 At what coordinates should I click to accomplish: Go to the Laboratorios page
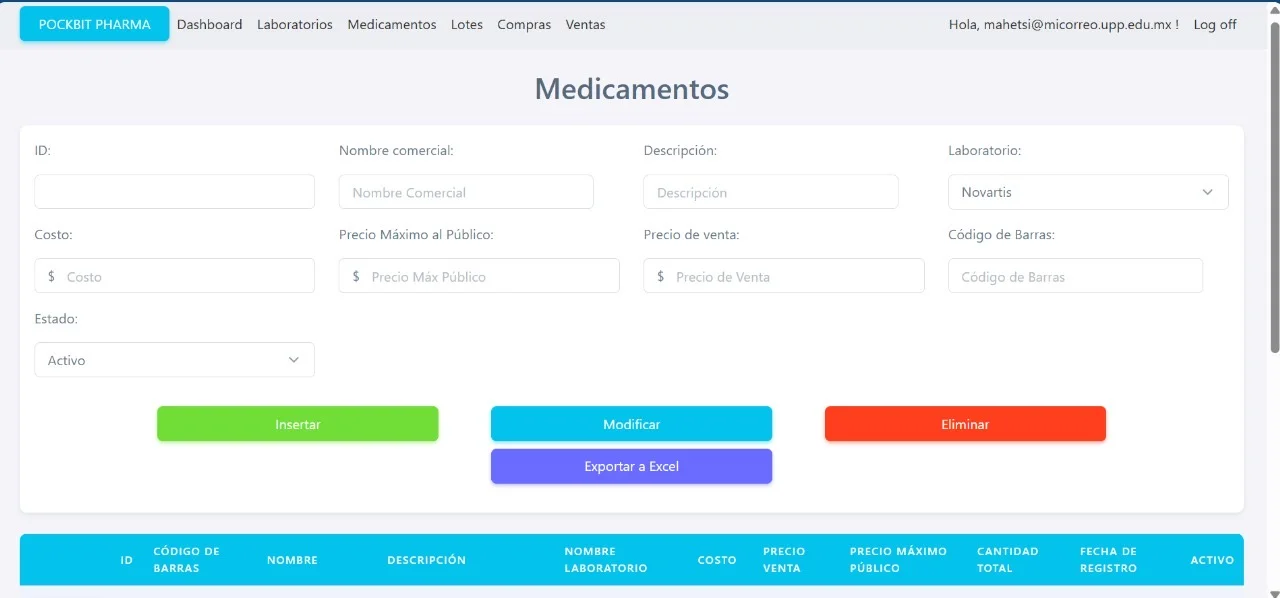(295, 24)
